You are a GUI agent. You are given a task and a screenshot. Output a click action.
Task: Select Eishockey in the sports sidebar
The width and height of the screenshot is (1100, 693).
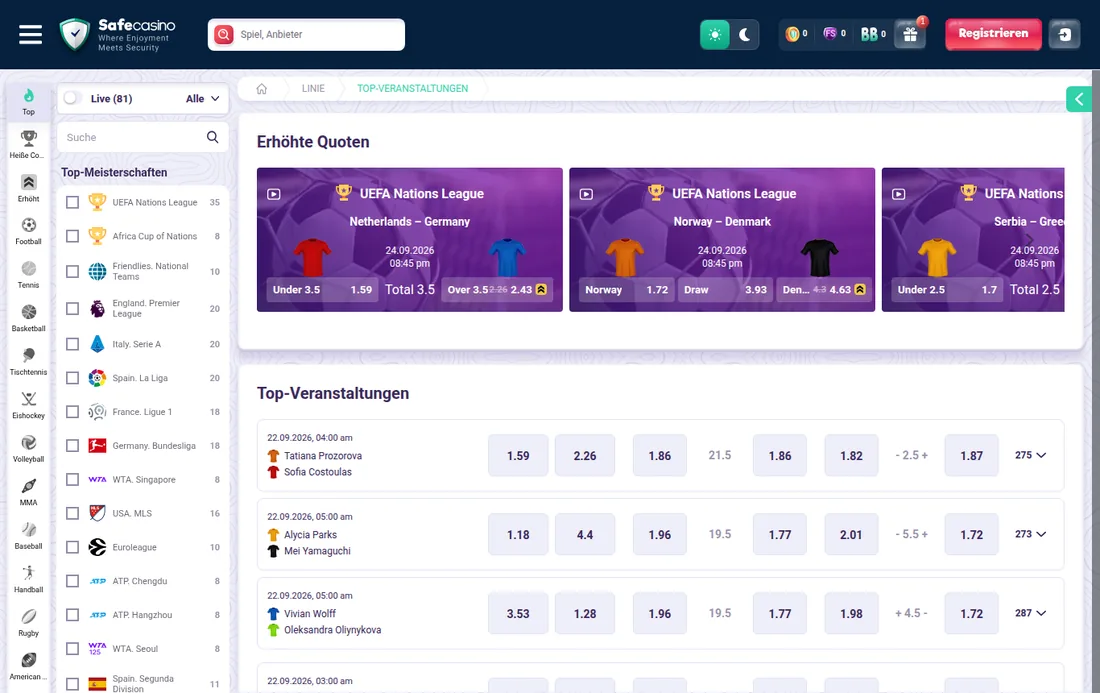28,405
